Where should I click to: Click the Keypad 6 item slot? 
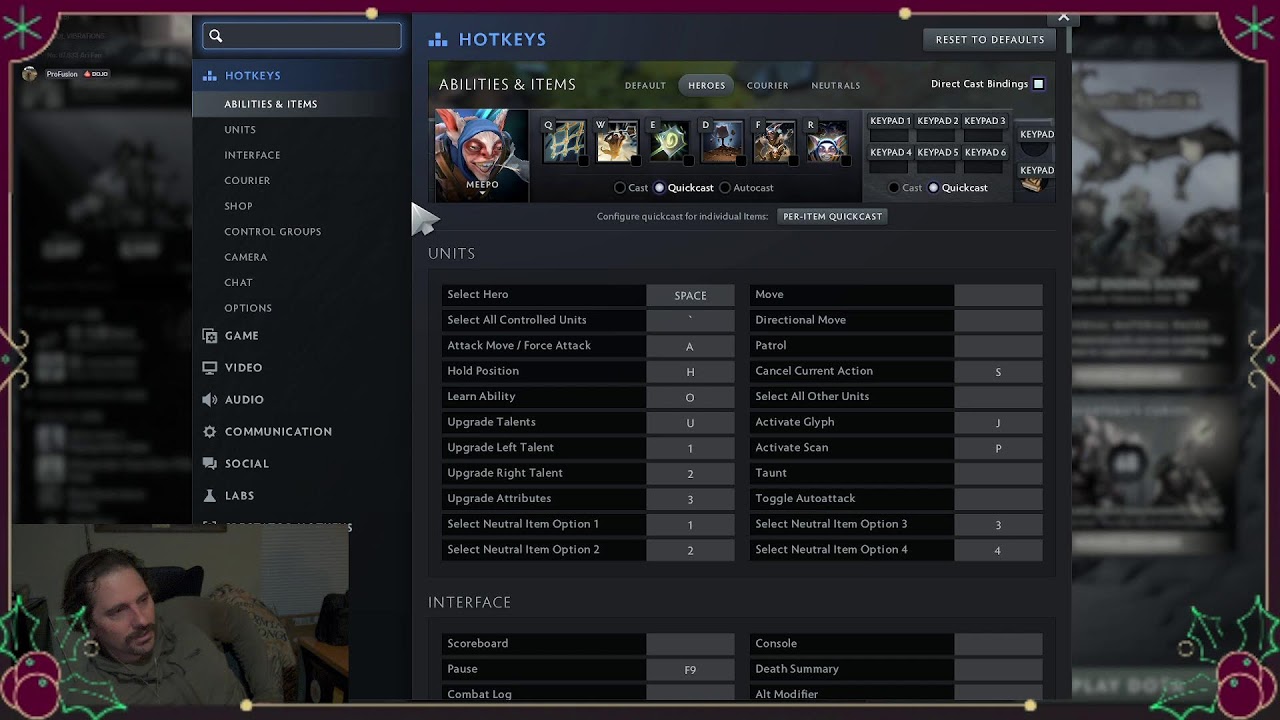coord(985,159)
